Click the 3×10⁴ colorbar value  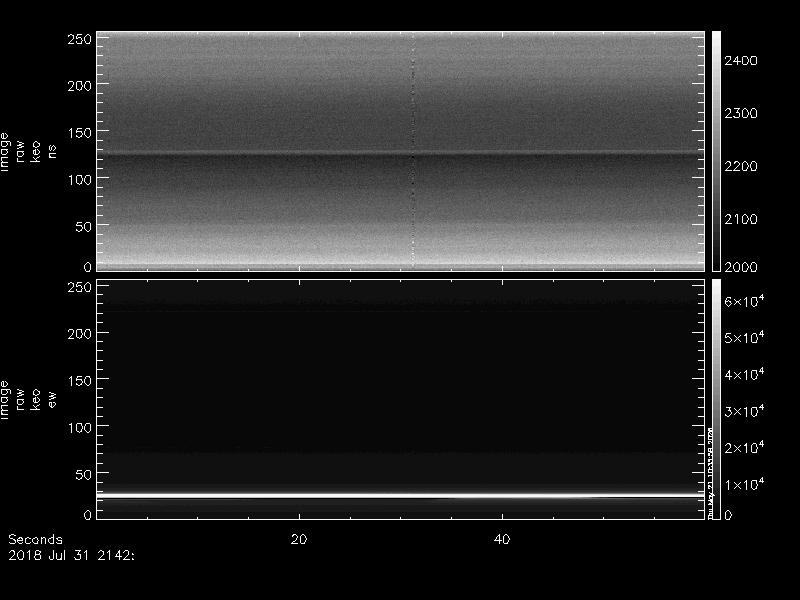point(744,411)
